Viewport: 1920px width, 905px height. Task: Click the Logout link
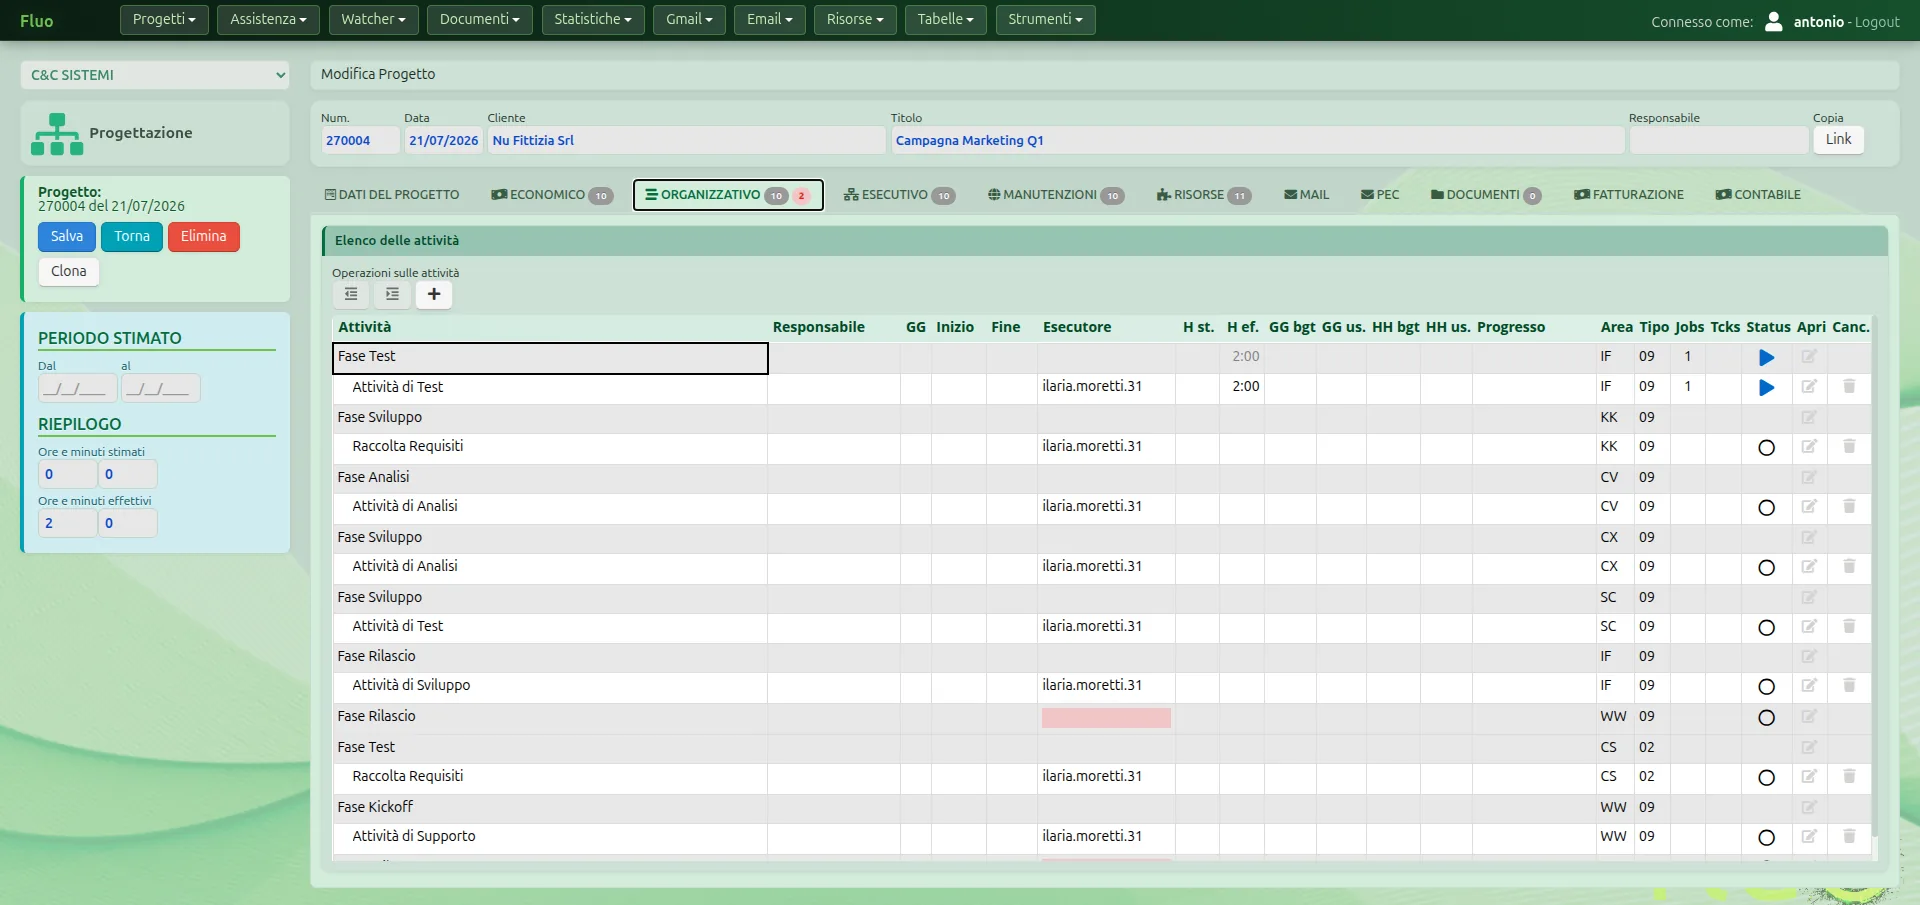[x=1877, y=22]
